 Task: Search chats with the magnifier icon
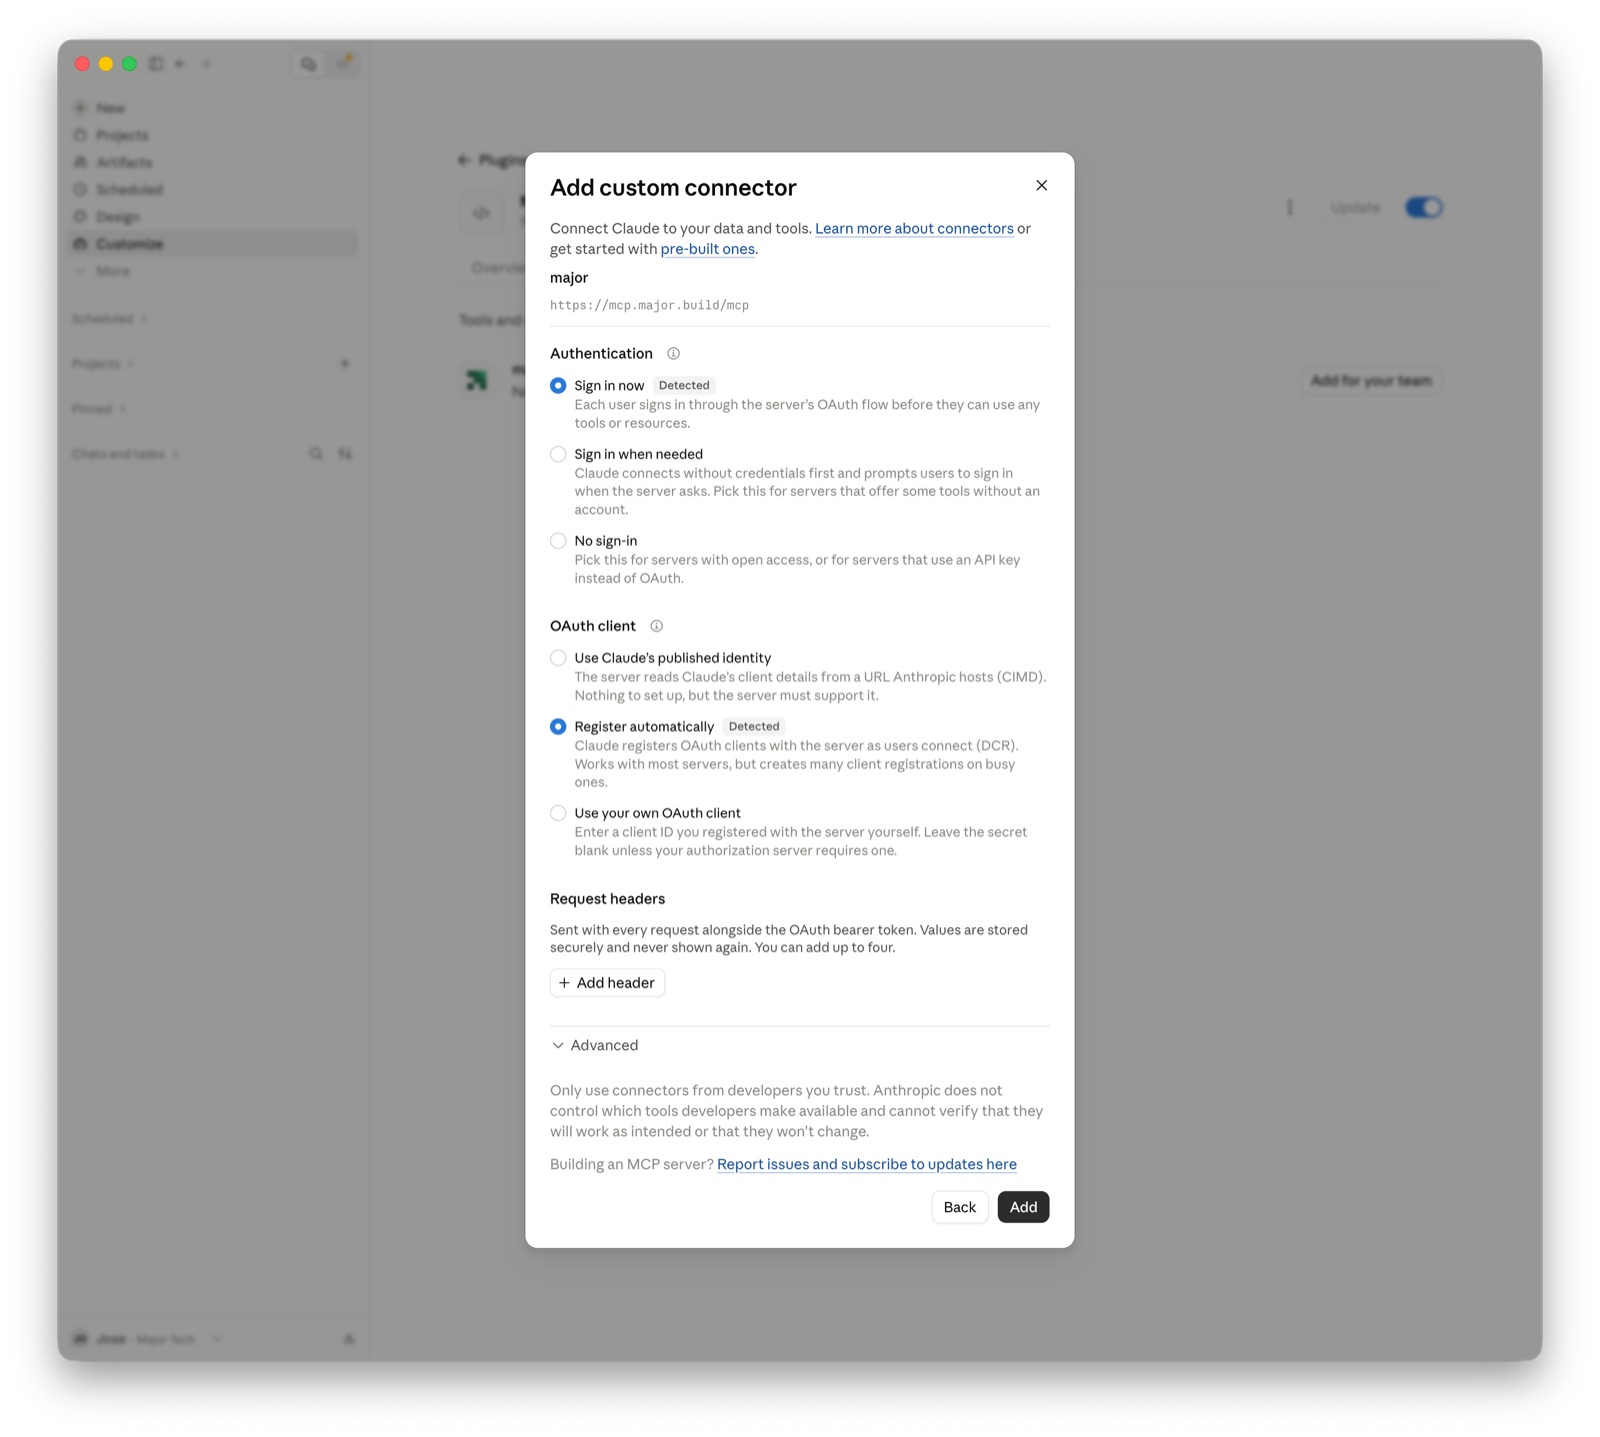tap(316, 454)
